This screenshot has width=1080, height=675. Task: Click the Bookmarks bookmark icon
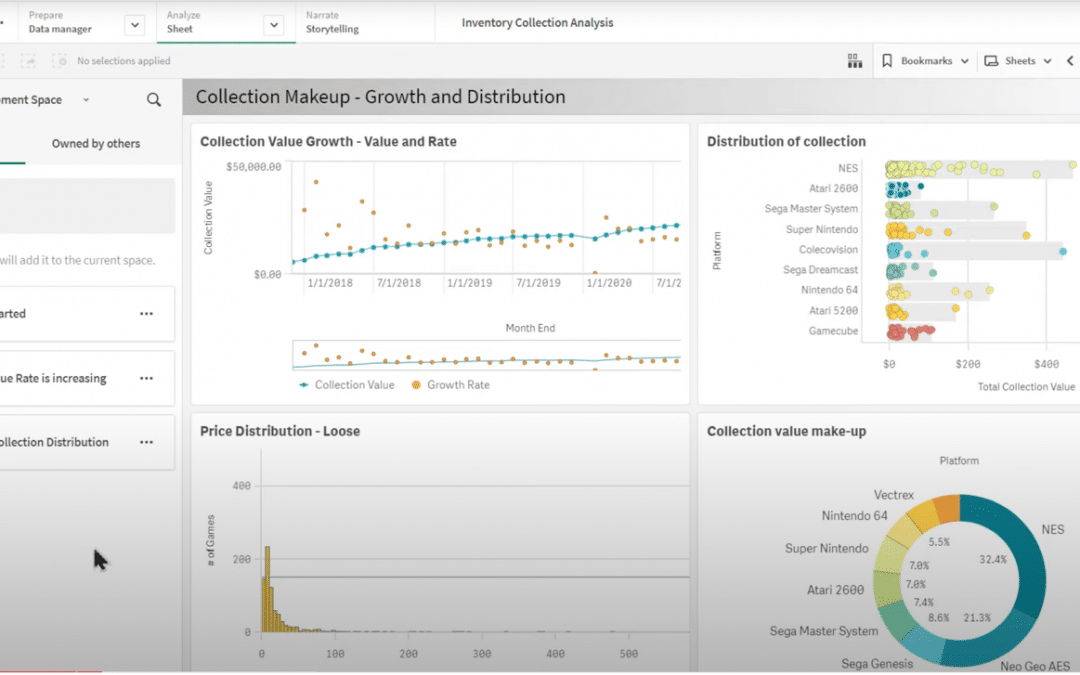888,60
